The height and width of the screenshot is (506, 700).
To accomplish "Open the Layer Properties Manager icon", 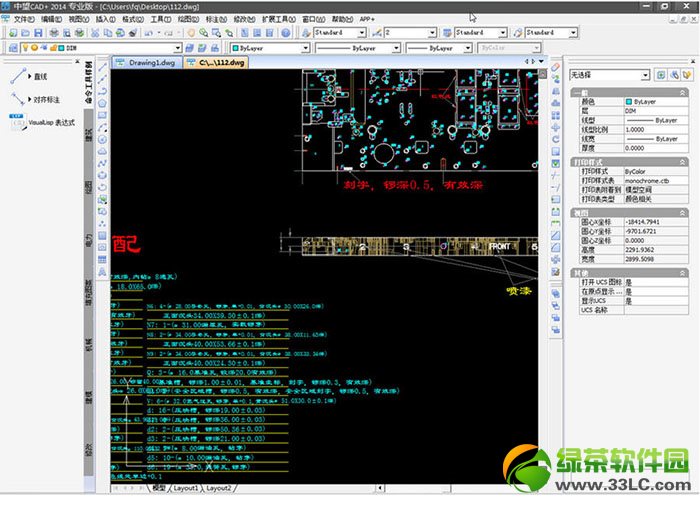I will pyautogui.click(x=13, y=48).
